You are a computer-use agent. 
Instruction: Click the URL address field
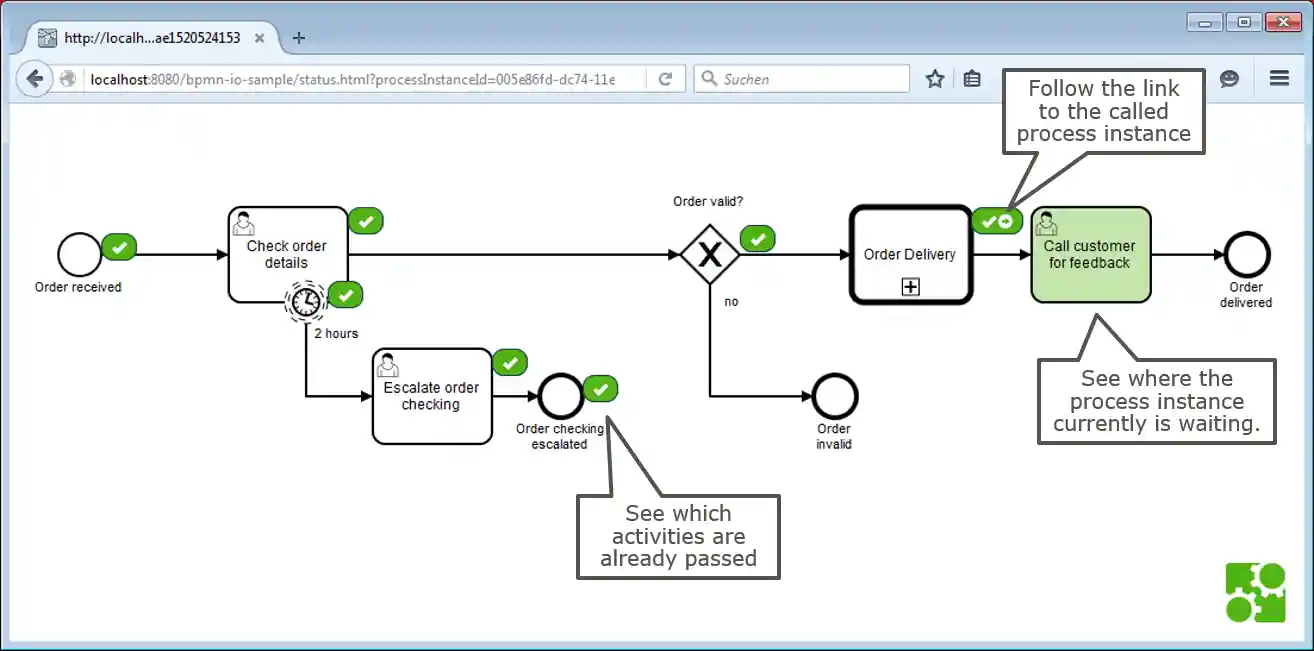click(365, 79)
